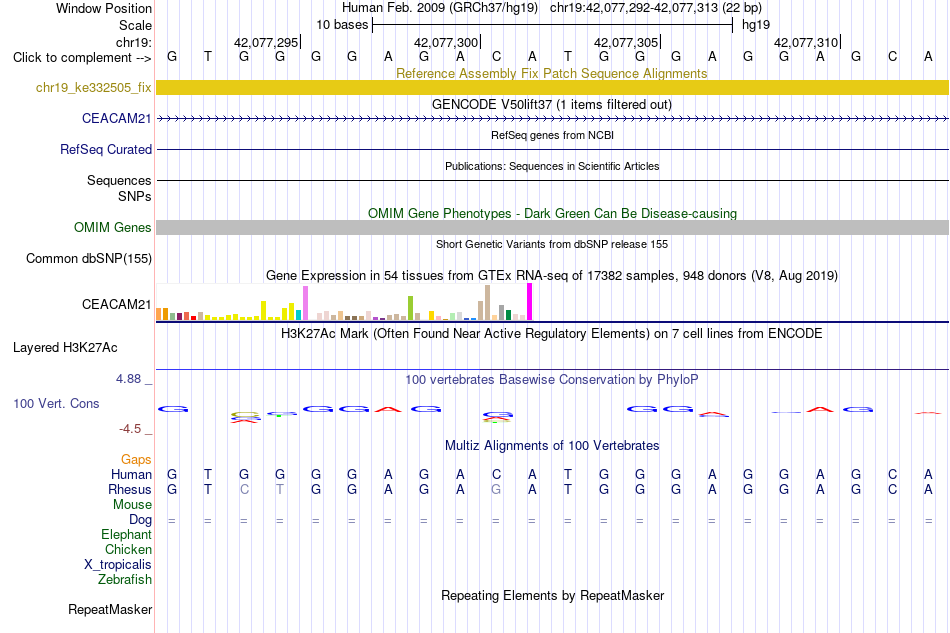This screenshot has height=633, width=950.
Task: Click the Layered H3K27Ac track label
Action: [65, 347]
